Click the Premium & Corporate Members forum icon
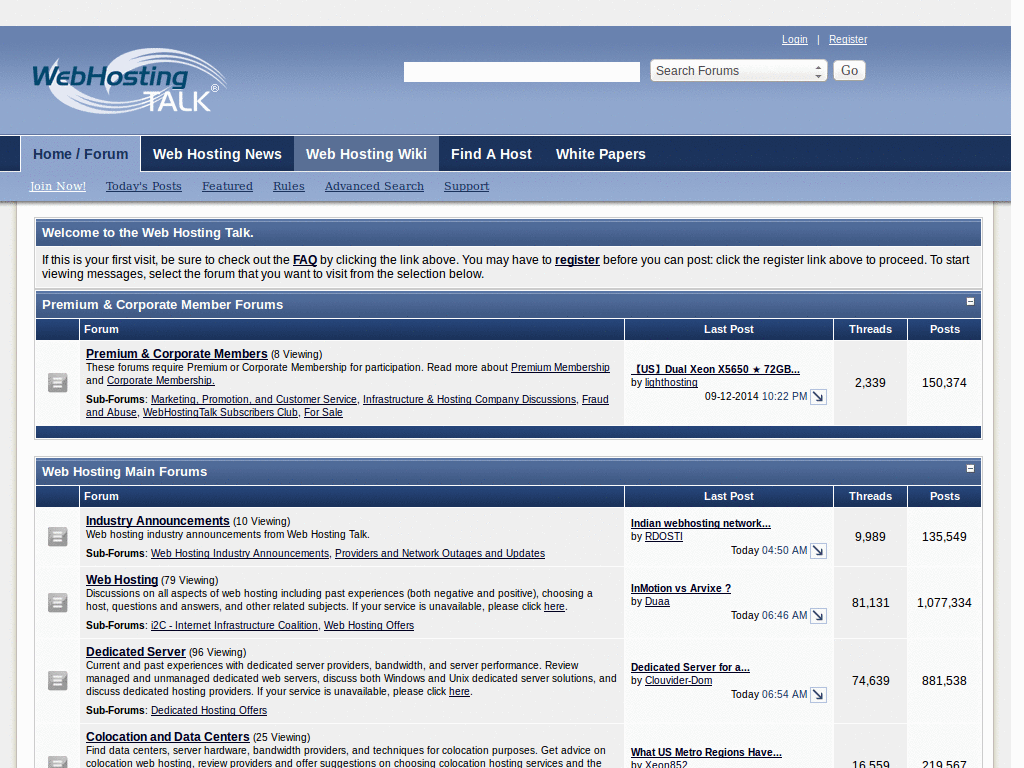Viewport: 1024px width, 768px height. coord(57,383)
